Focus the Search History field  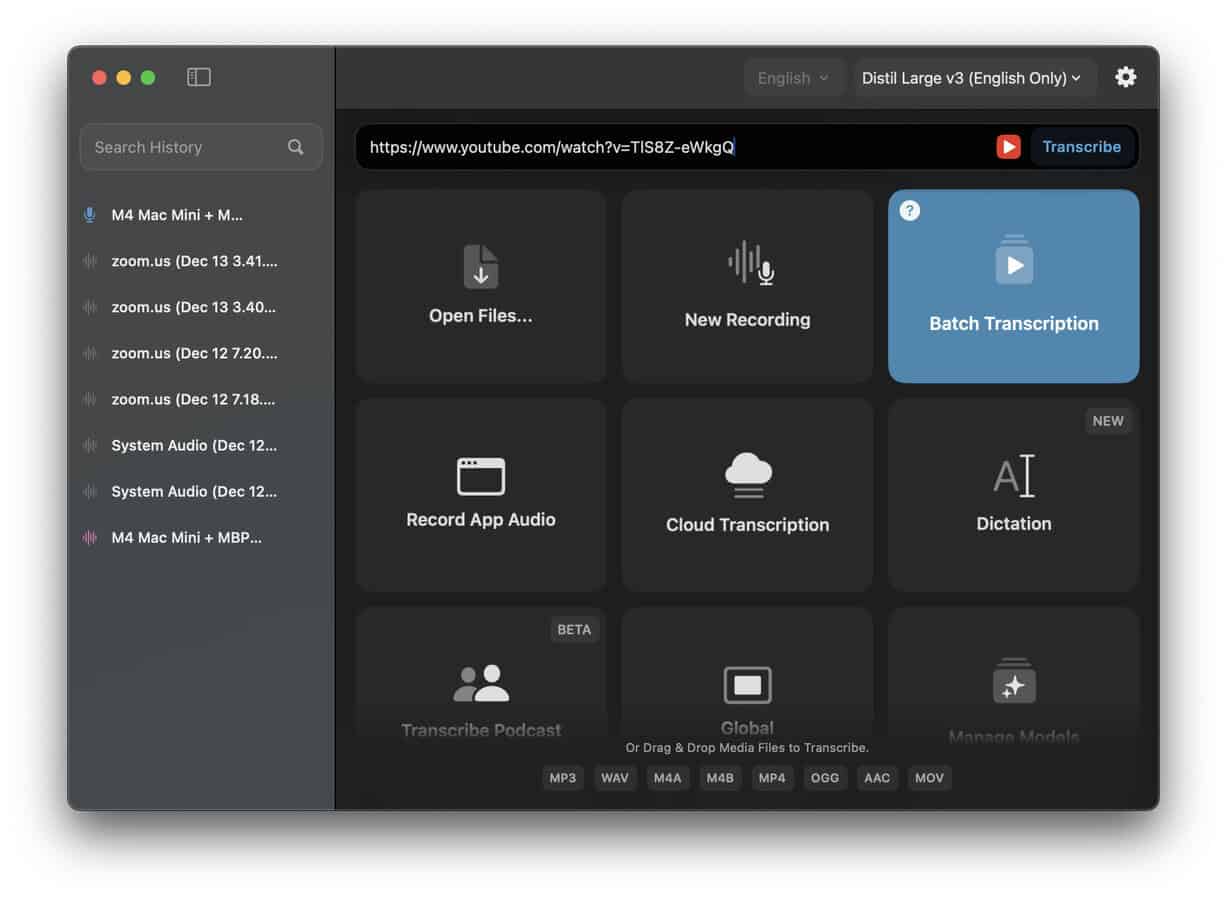coord(185,147)
